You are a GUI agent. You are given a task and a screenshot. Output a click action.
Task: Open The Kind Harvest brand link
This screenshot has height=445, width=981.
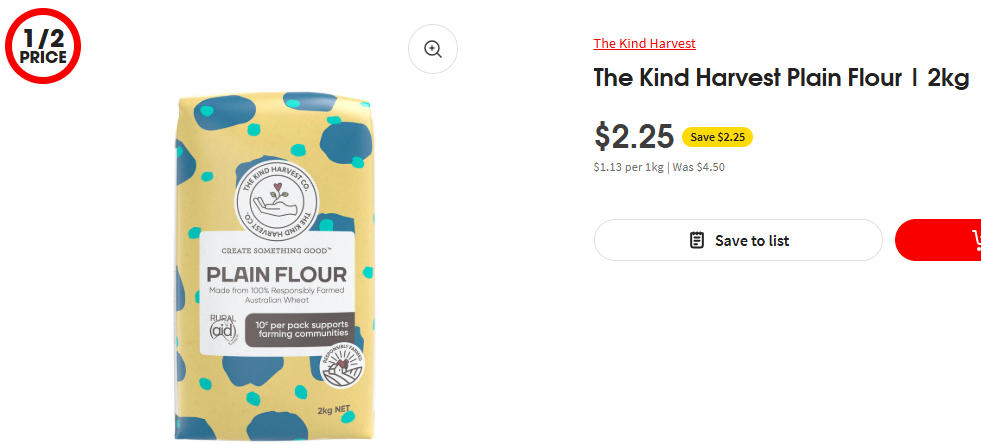[644, 43]
